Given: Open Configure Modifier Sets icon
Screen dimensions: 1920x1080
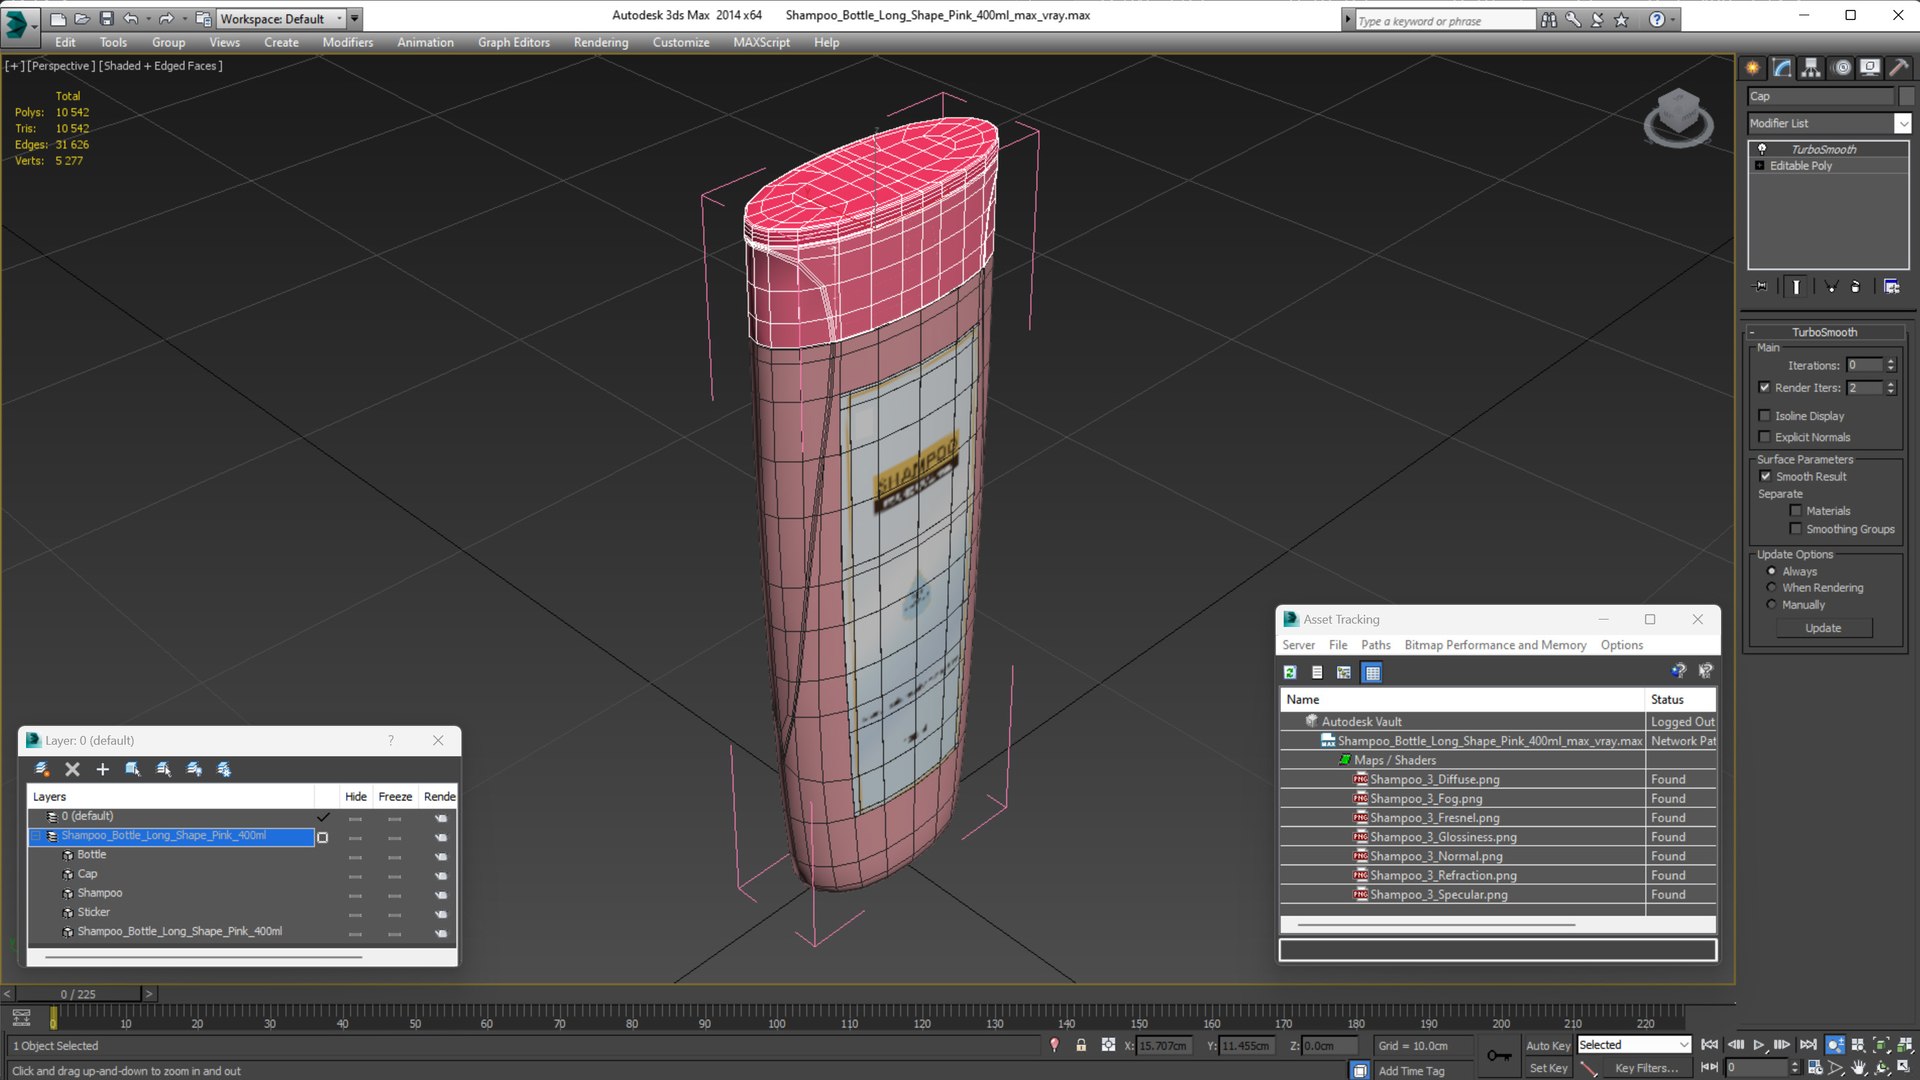Looking at the screenshot, I should tap(1891, 287).
